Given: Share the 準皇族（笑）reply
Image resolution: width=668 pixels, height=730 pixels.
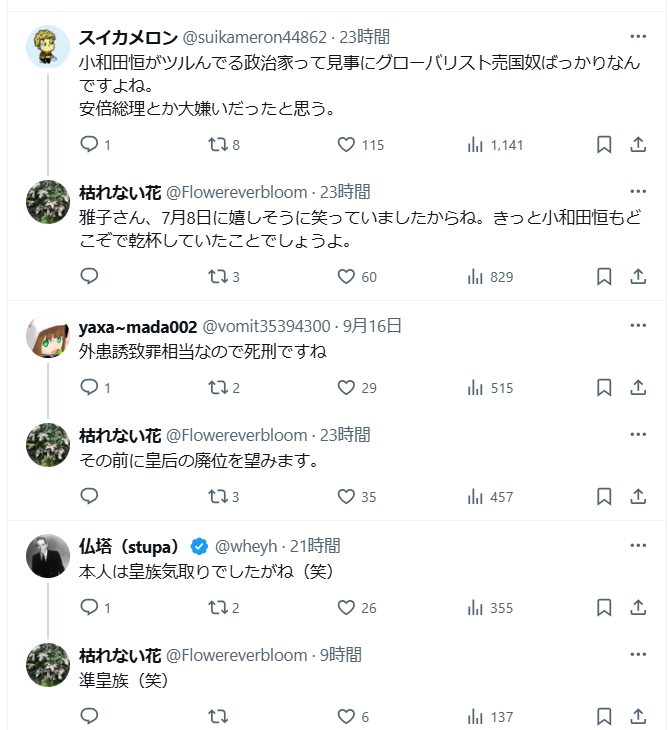Looking at the screenshot, I should tap(638, 716).
